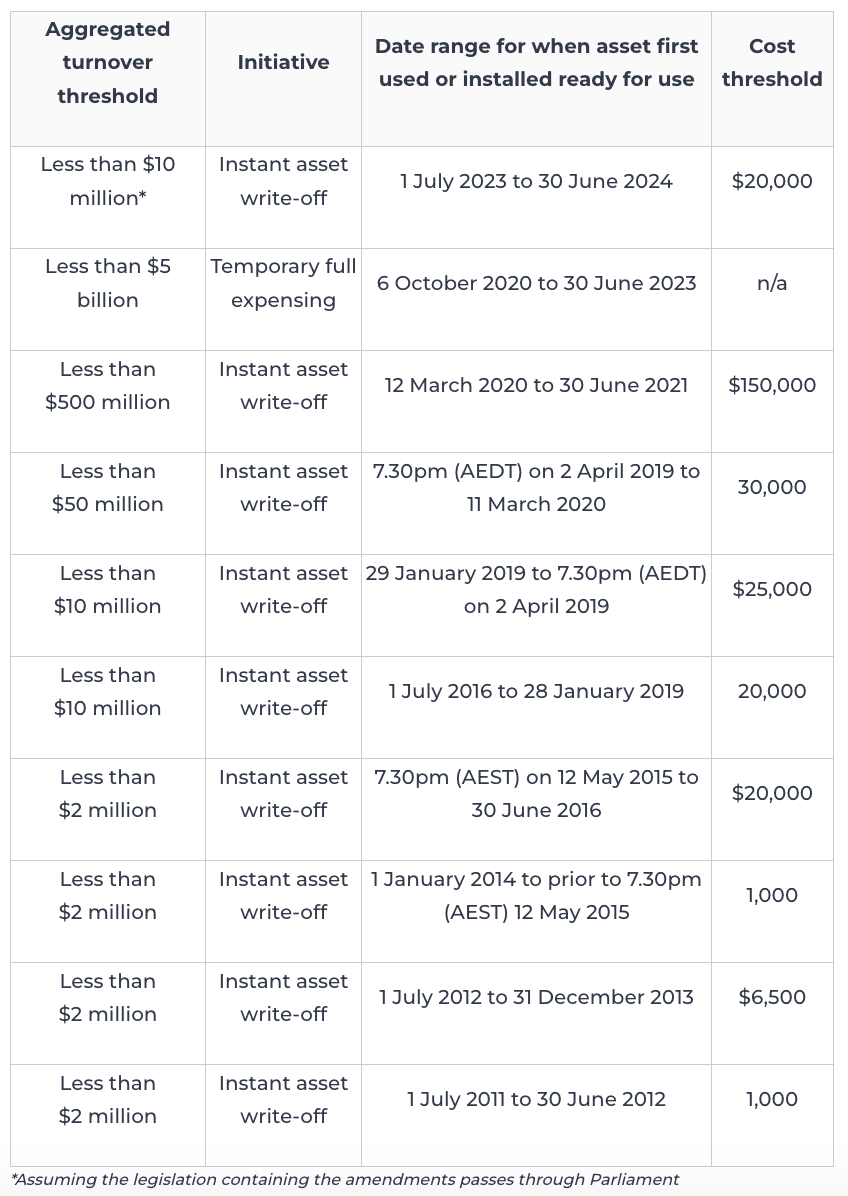Click the '6 October 2020 to 30 June 2023' cell

(536, 283)
